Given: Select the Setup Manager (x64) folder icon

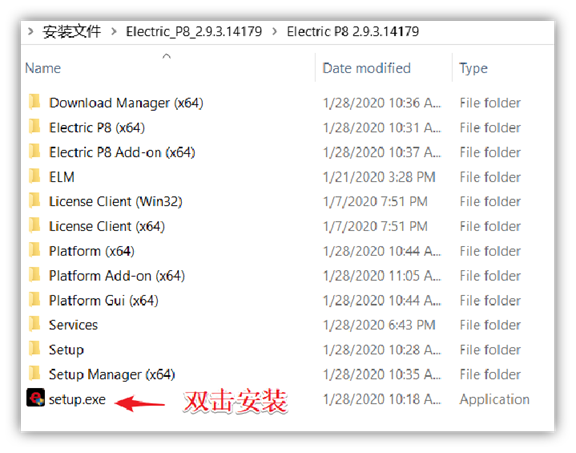Looking at the screenshot, I should (35, 373).
